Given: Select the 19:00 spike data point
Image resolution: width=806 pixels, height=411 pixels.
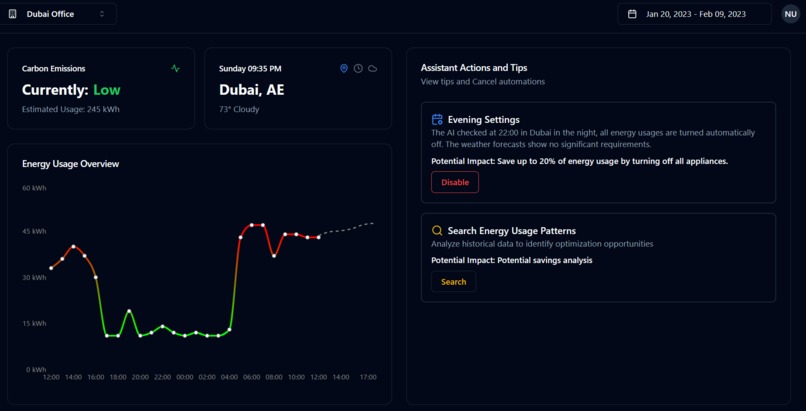Looking at the screenshot, I should pos(129,311).
